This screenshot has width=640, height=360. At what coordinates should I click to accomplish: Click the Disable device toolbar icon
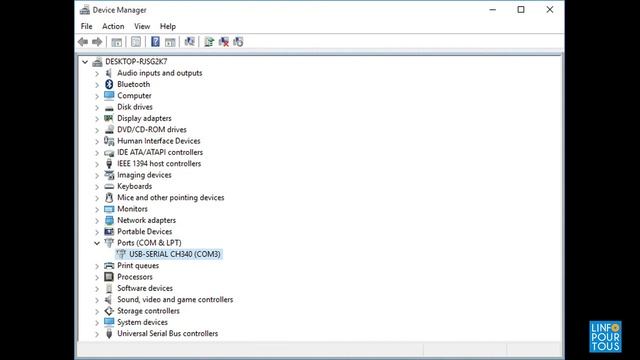point(238,42)
